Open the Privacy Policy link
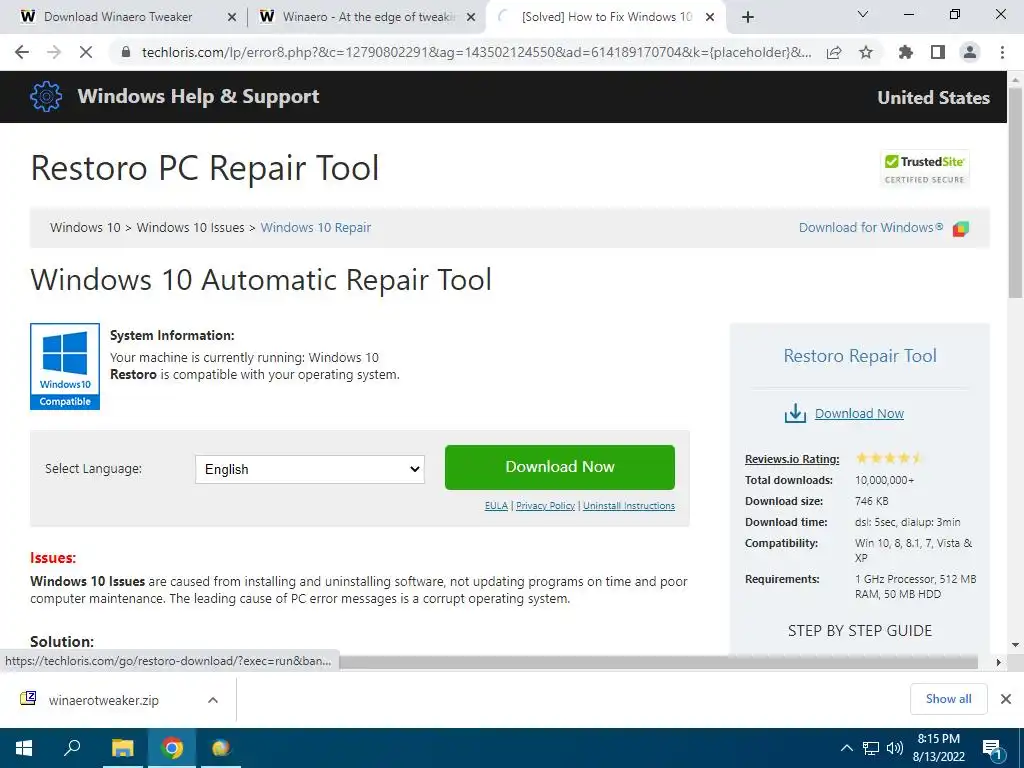 (545, 505)
